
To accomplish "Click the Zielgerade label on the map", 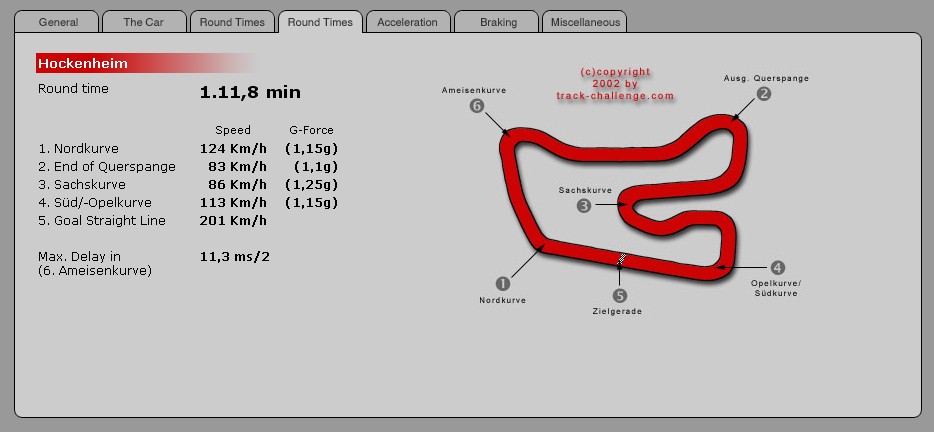I will (617, 311).
